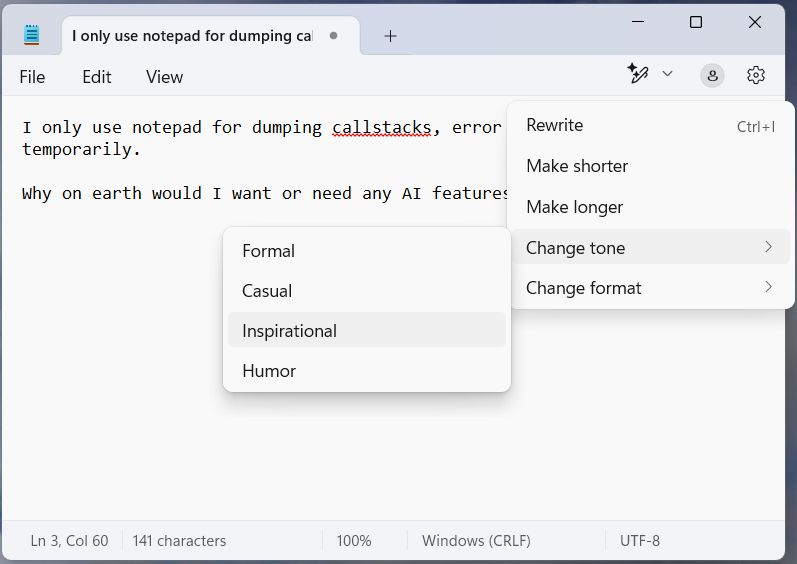Select the Inspirational tone

(x=366, y=330)
